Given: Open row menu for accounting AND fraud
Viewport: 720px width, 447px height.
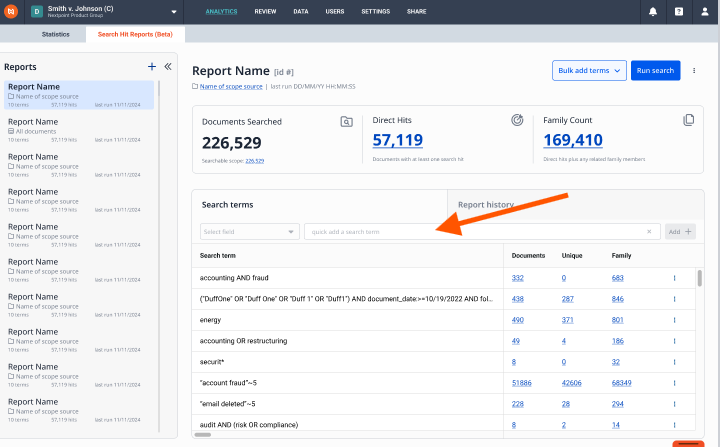Looking at the screenshot, I should click(x=674, y=278).
